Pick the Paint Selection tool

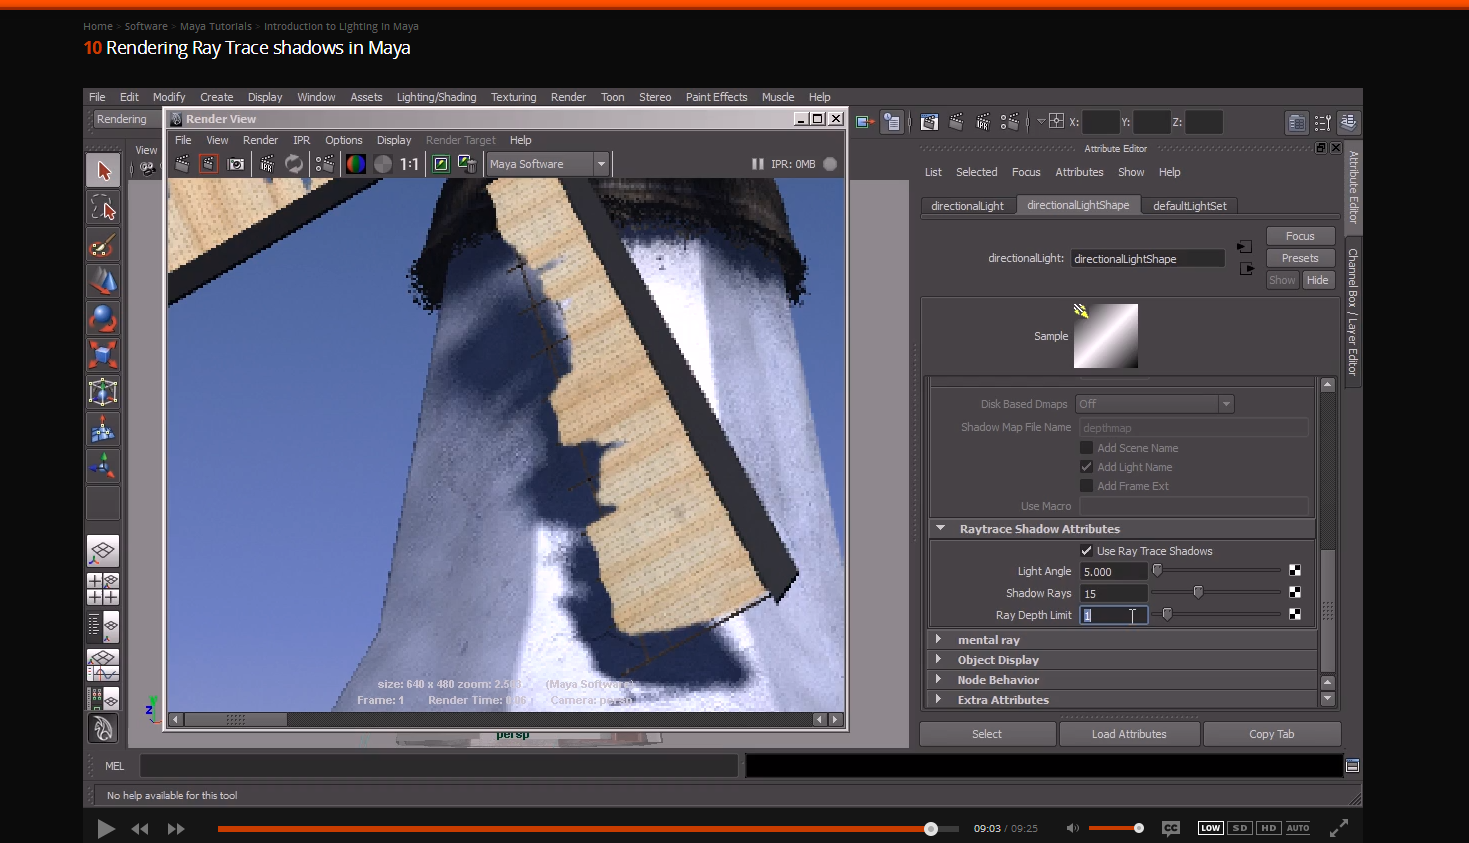[103, 245]
